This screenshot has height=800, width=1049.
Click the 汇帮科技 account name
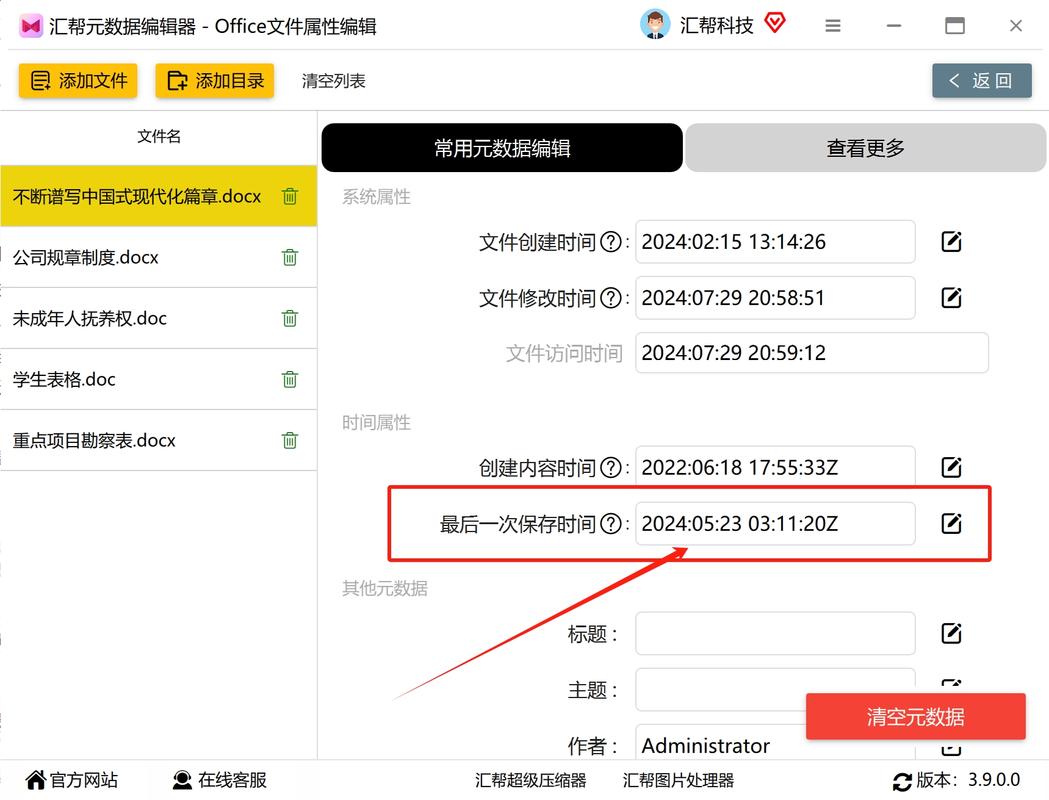point(717,25)
